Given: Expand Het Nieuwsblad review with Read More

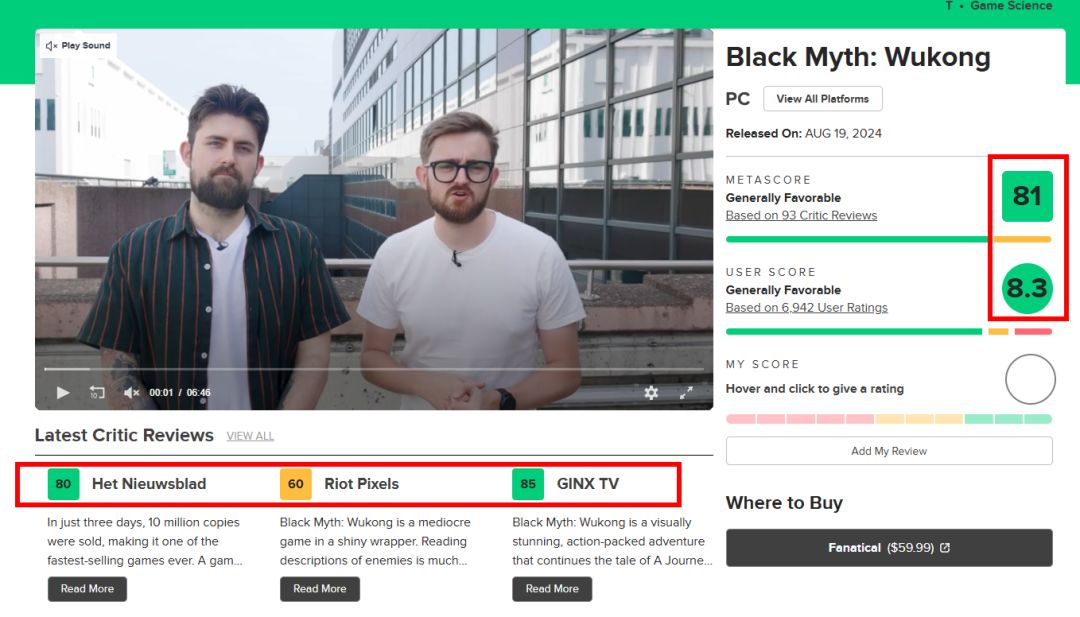Looking at the screenshot, I should pyautogui.click(x=87, y=589).
